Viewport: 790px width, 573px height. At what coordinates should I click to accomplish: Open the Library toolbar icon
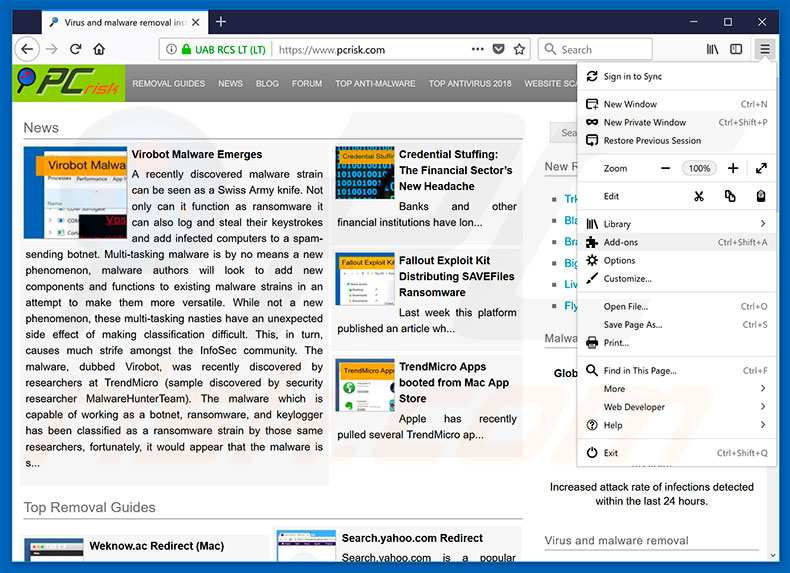click(x=712, y=49)
